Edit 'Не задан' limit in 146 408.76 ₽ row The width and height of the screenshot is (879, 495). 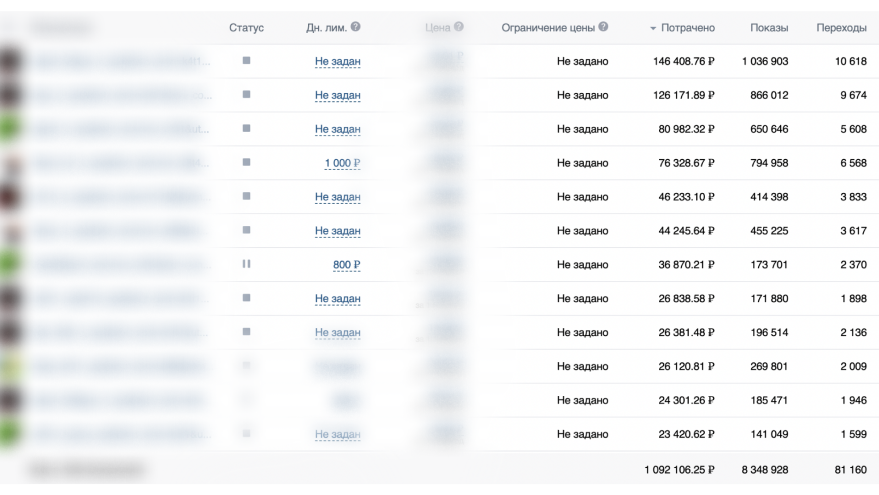pos(337,62)
